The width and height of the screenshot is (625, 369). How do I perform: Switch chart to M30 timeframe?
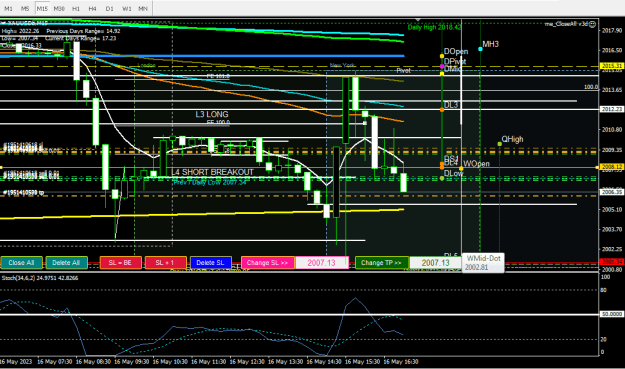(x=59, y=8)
